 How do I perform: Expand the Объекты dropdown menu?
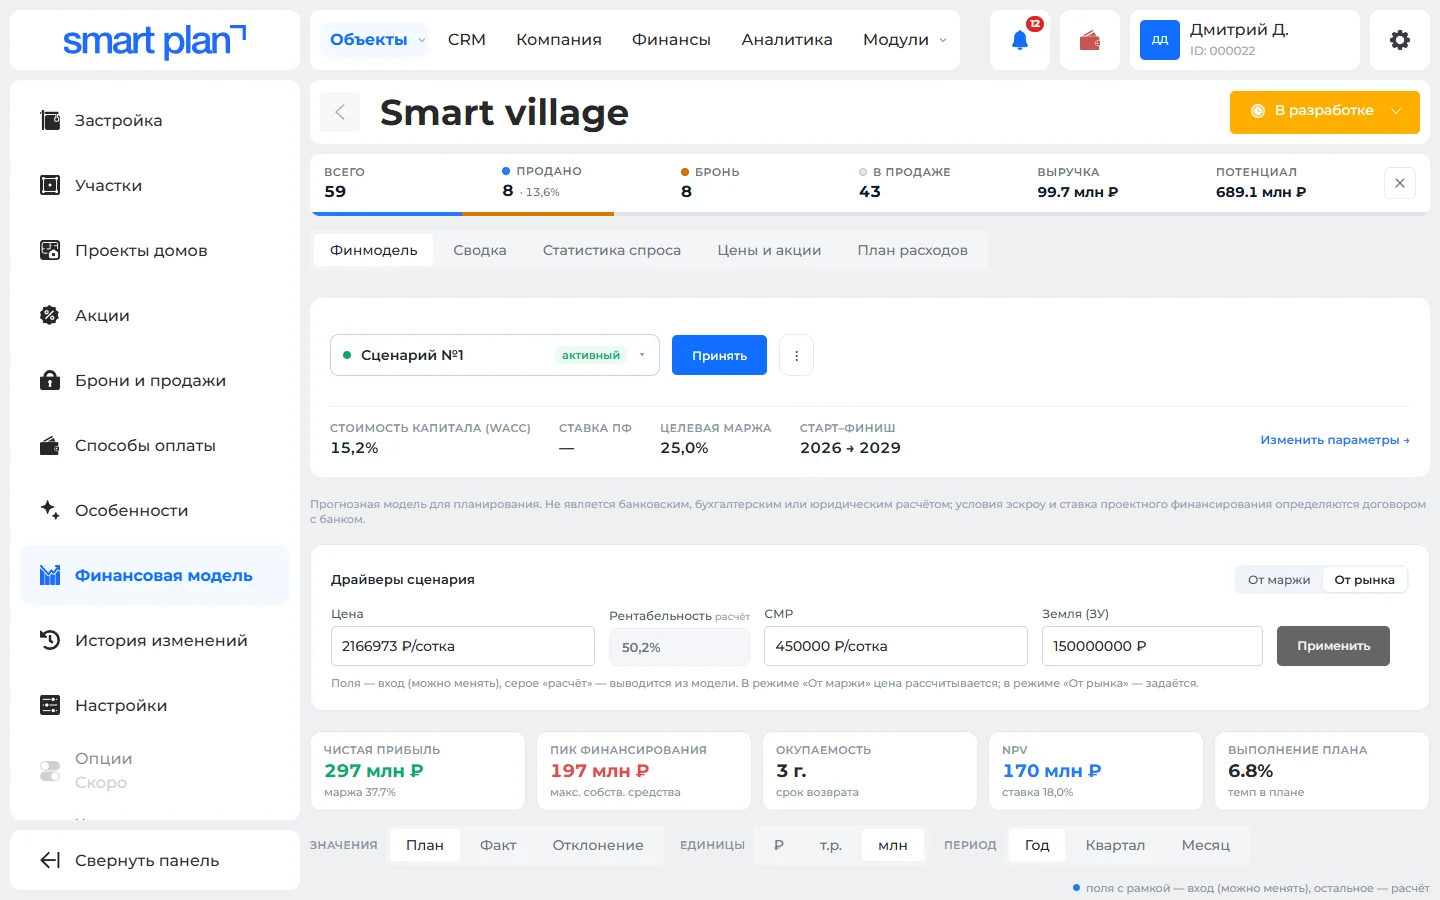point(374,40)
